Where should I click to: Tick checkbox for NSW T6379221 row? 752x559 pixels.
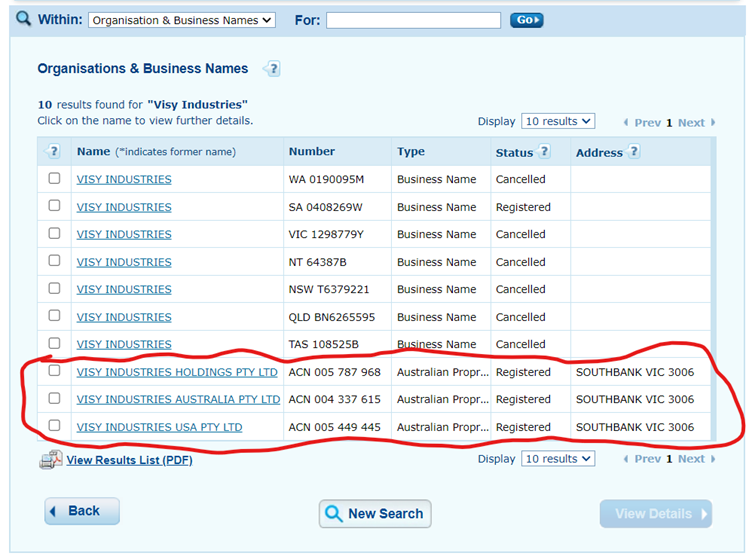[55, 288]
